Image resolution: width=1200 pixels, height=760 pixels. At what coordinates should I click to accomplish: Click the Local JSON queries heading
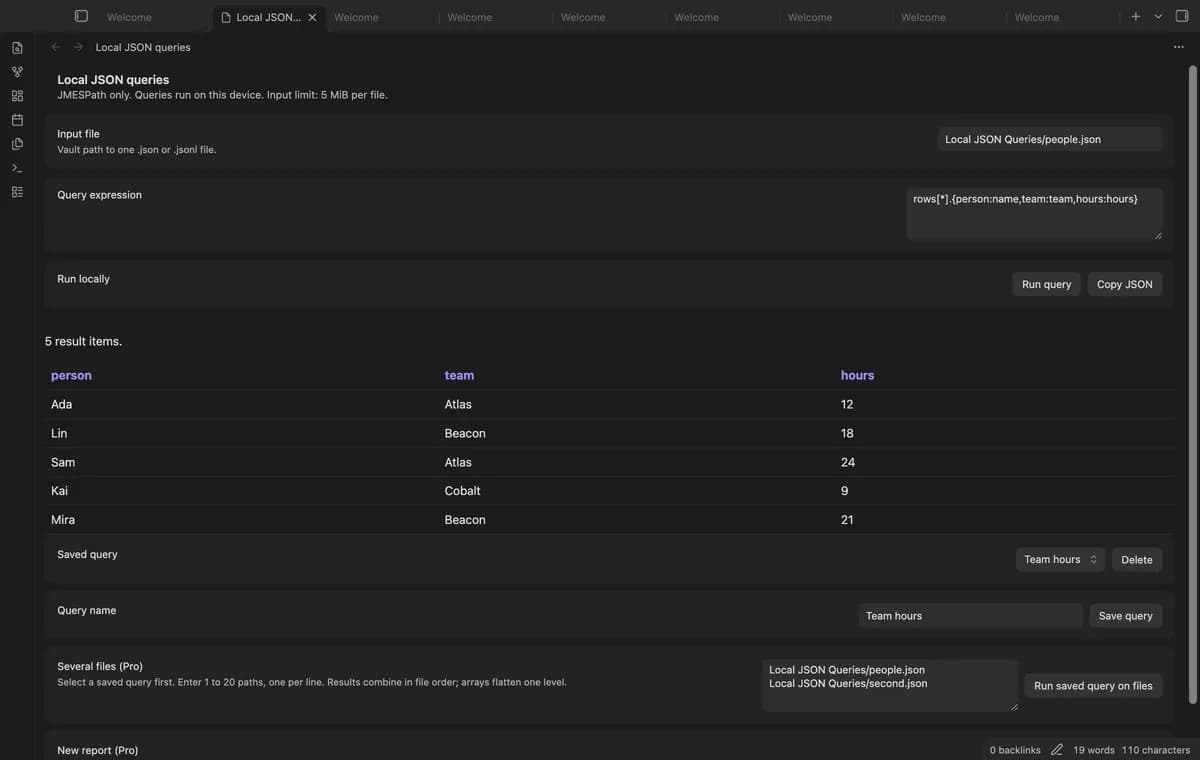click(x=113, y=80)
